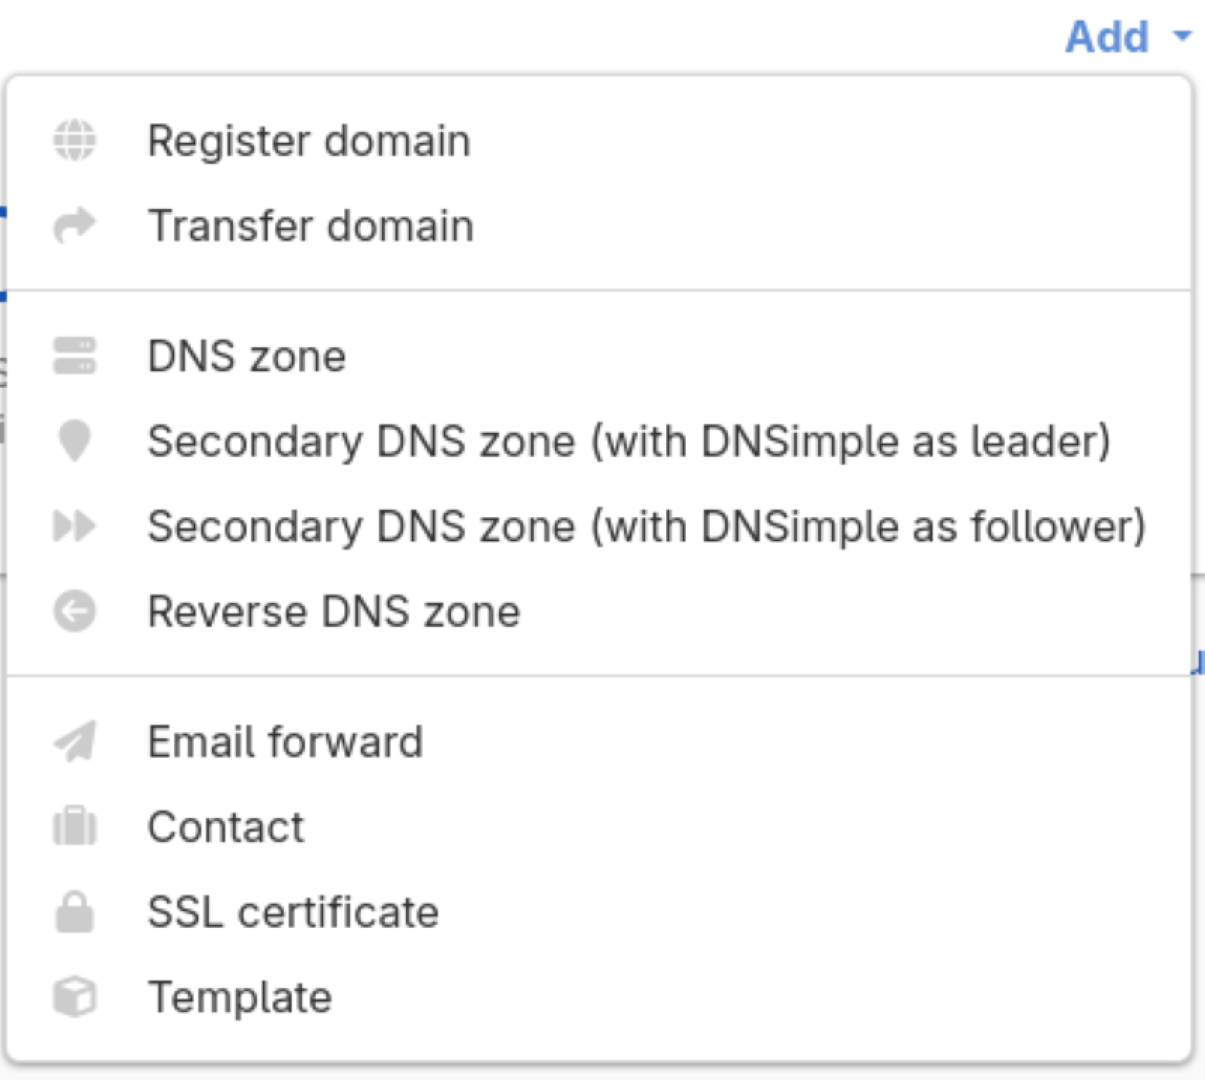
Task: Select Register domain from the menu
Action: point(309,140)
